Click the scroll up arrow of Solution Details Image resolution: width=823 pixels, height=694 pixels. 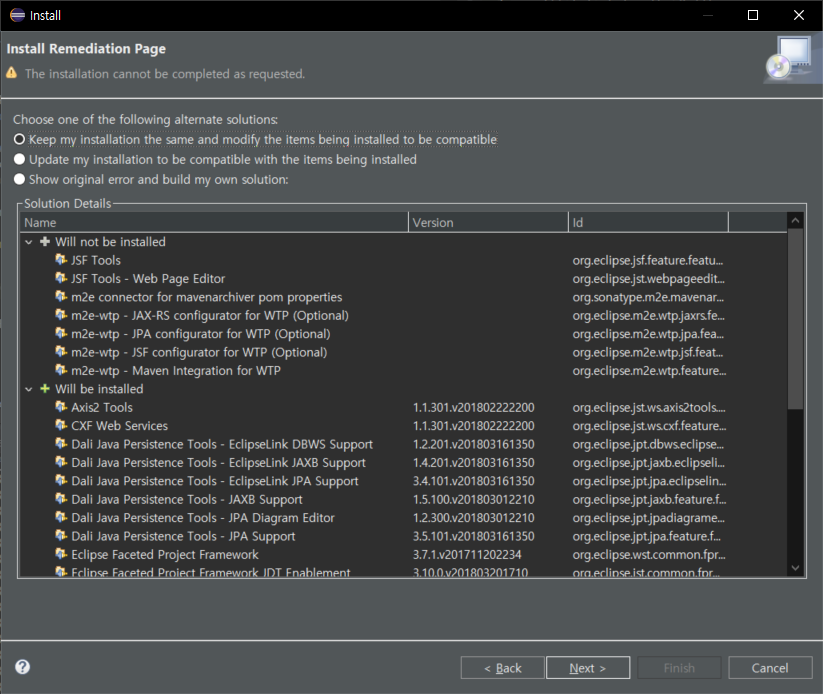[795, 221]
